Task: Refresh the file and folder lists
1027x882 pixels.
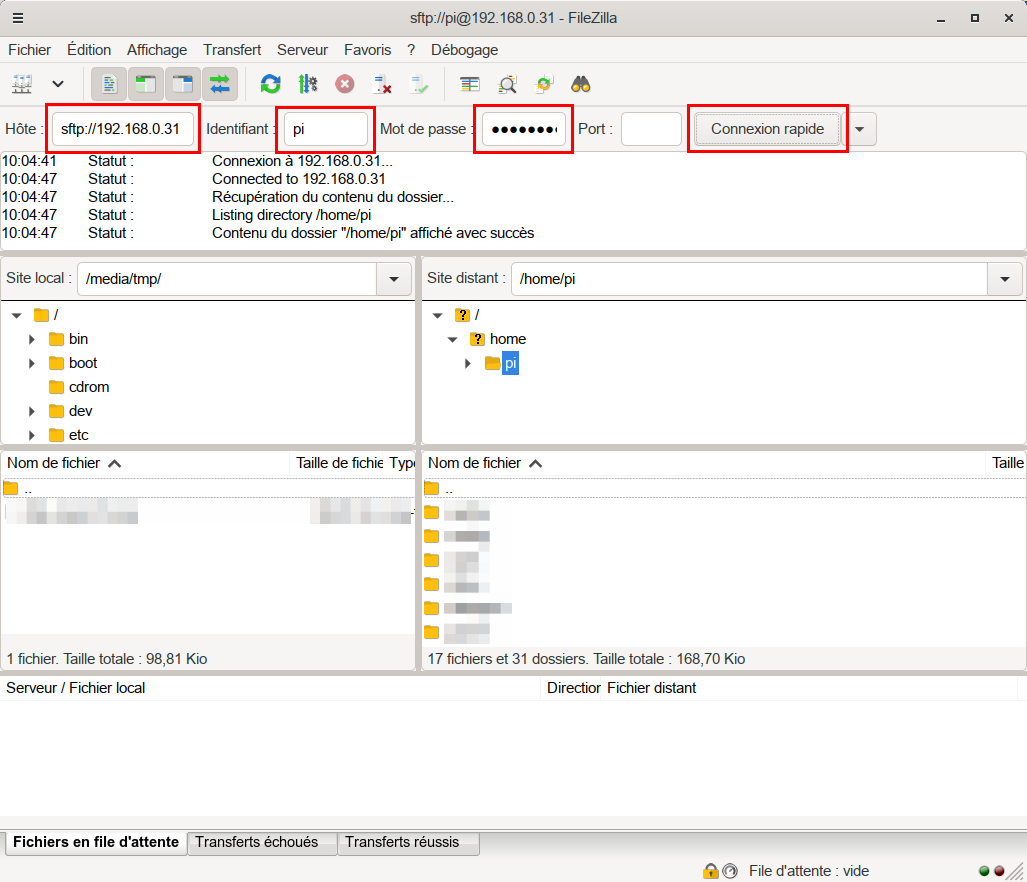Action: coord(270,84)
